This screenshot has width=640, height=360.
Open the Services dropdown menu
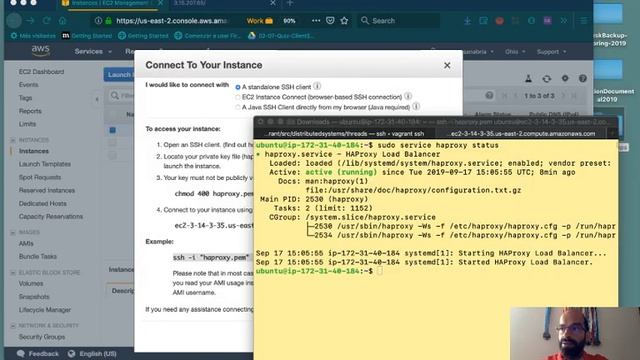click(x=93, y=51)
